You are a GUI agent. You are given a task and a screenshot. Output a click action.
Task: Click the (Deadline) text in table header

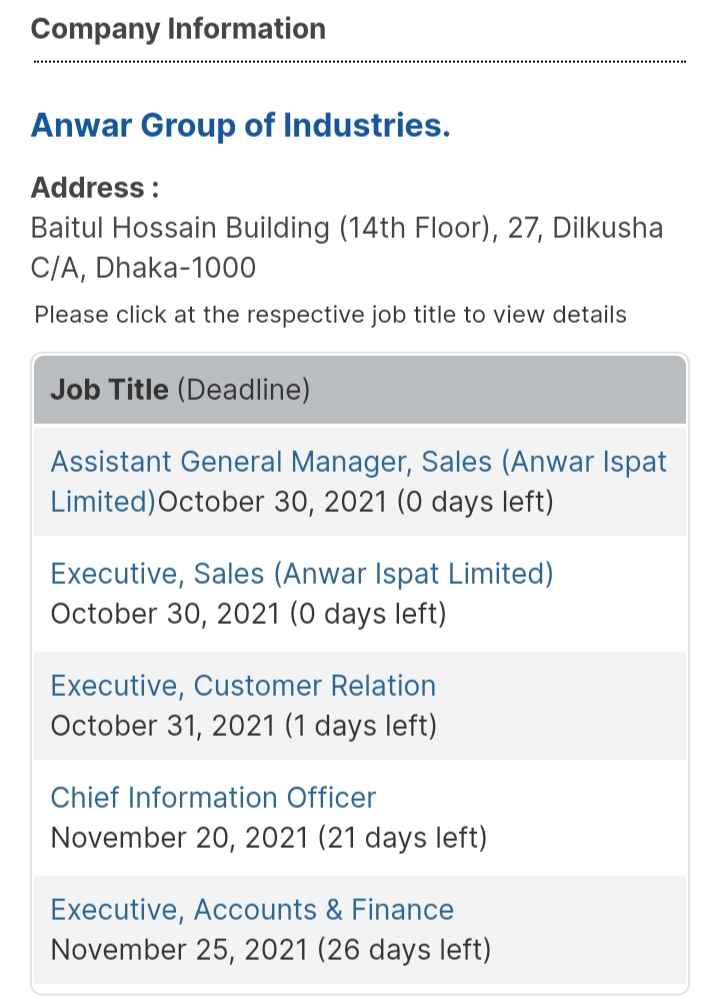point(243,389)
